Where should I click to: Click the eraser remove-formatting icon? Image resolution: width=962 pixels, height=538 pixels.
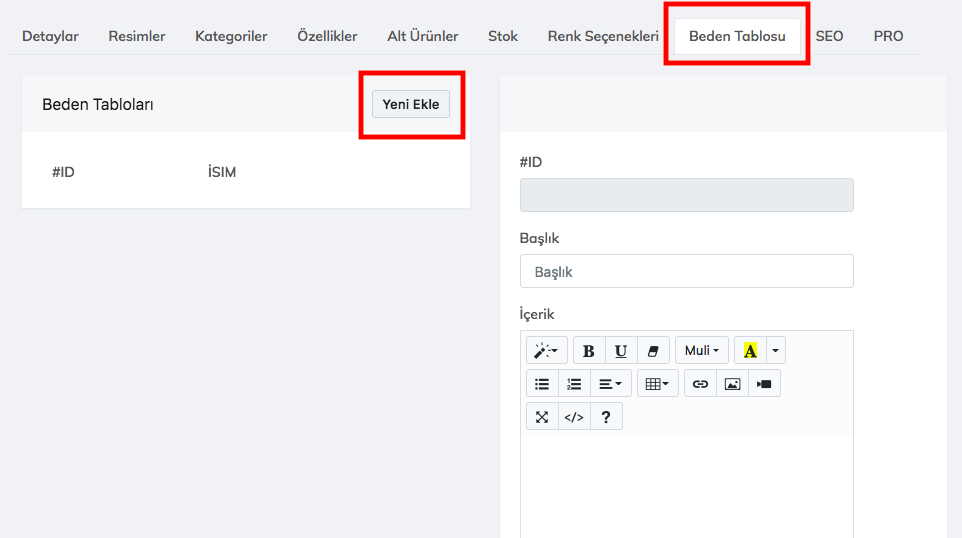[x=653, y=351]
